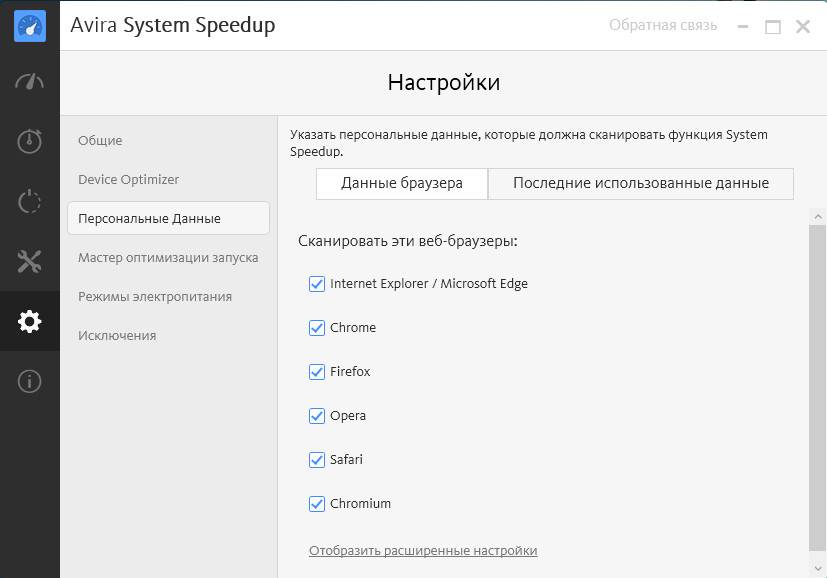Close the Avira System Speedup window
The height and width of the screenshot is (578, 827).
pos(803,26)
